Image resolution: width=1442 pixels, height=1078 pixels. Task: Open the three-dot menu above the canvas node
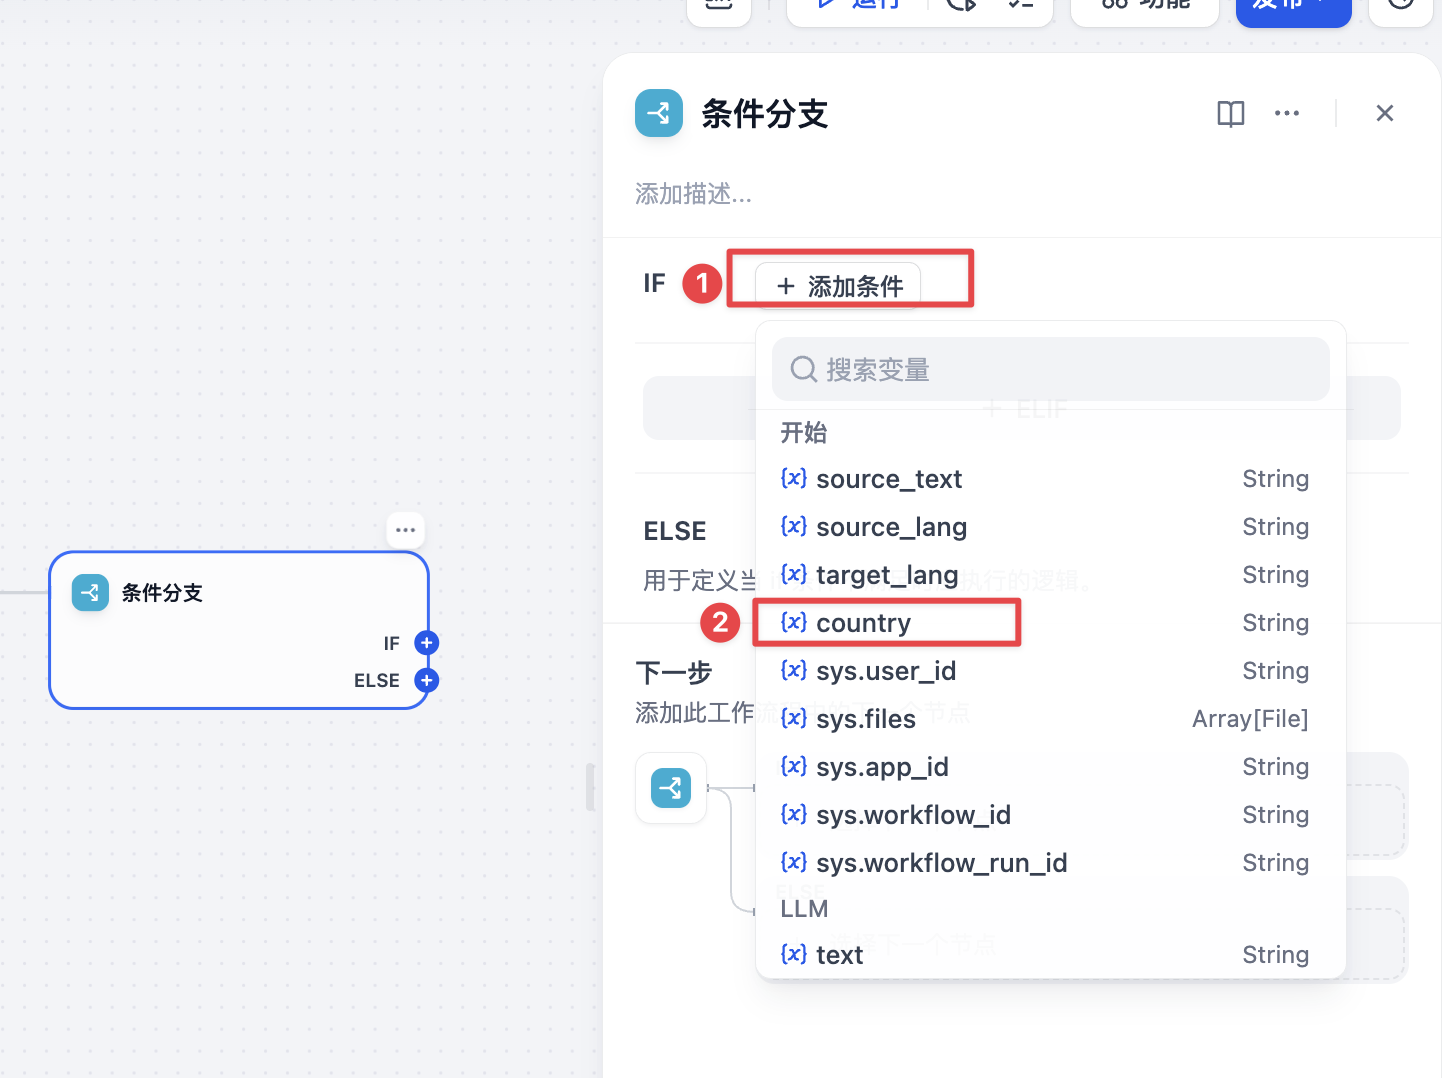tap(405, 530)
